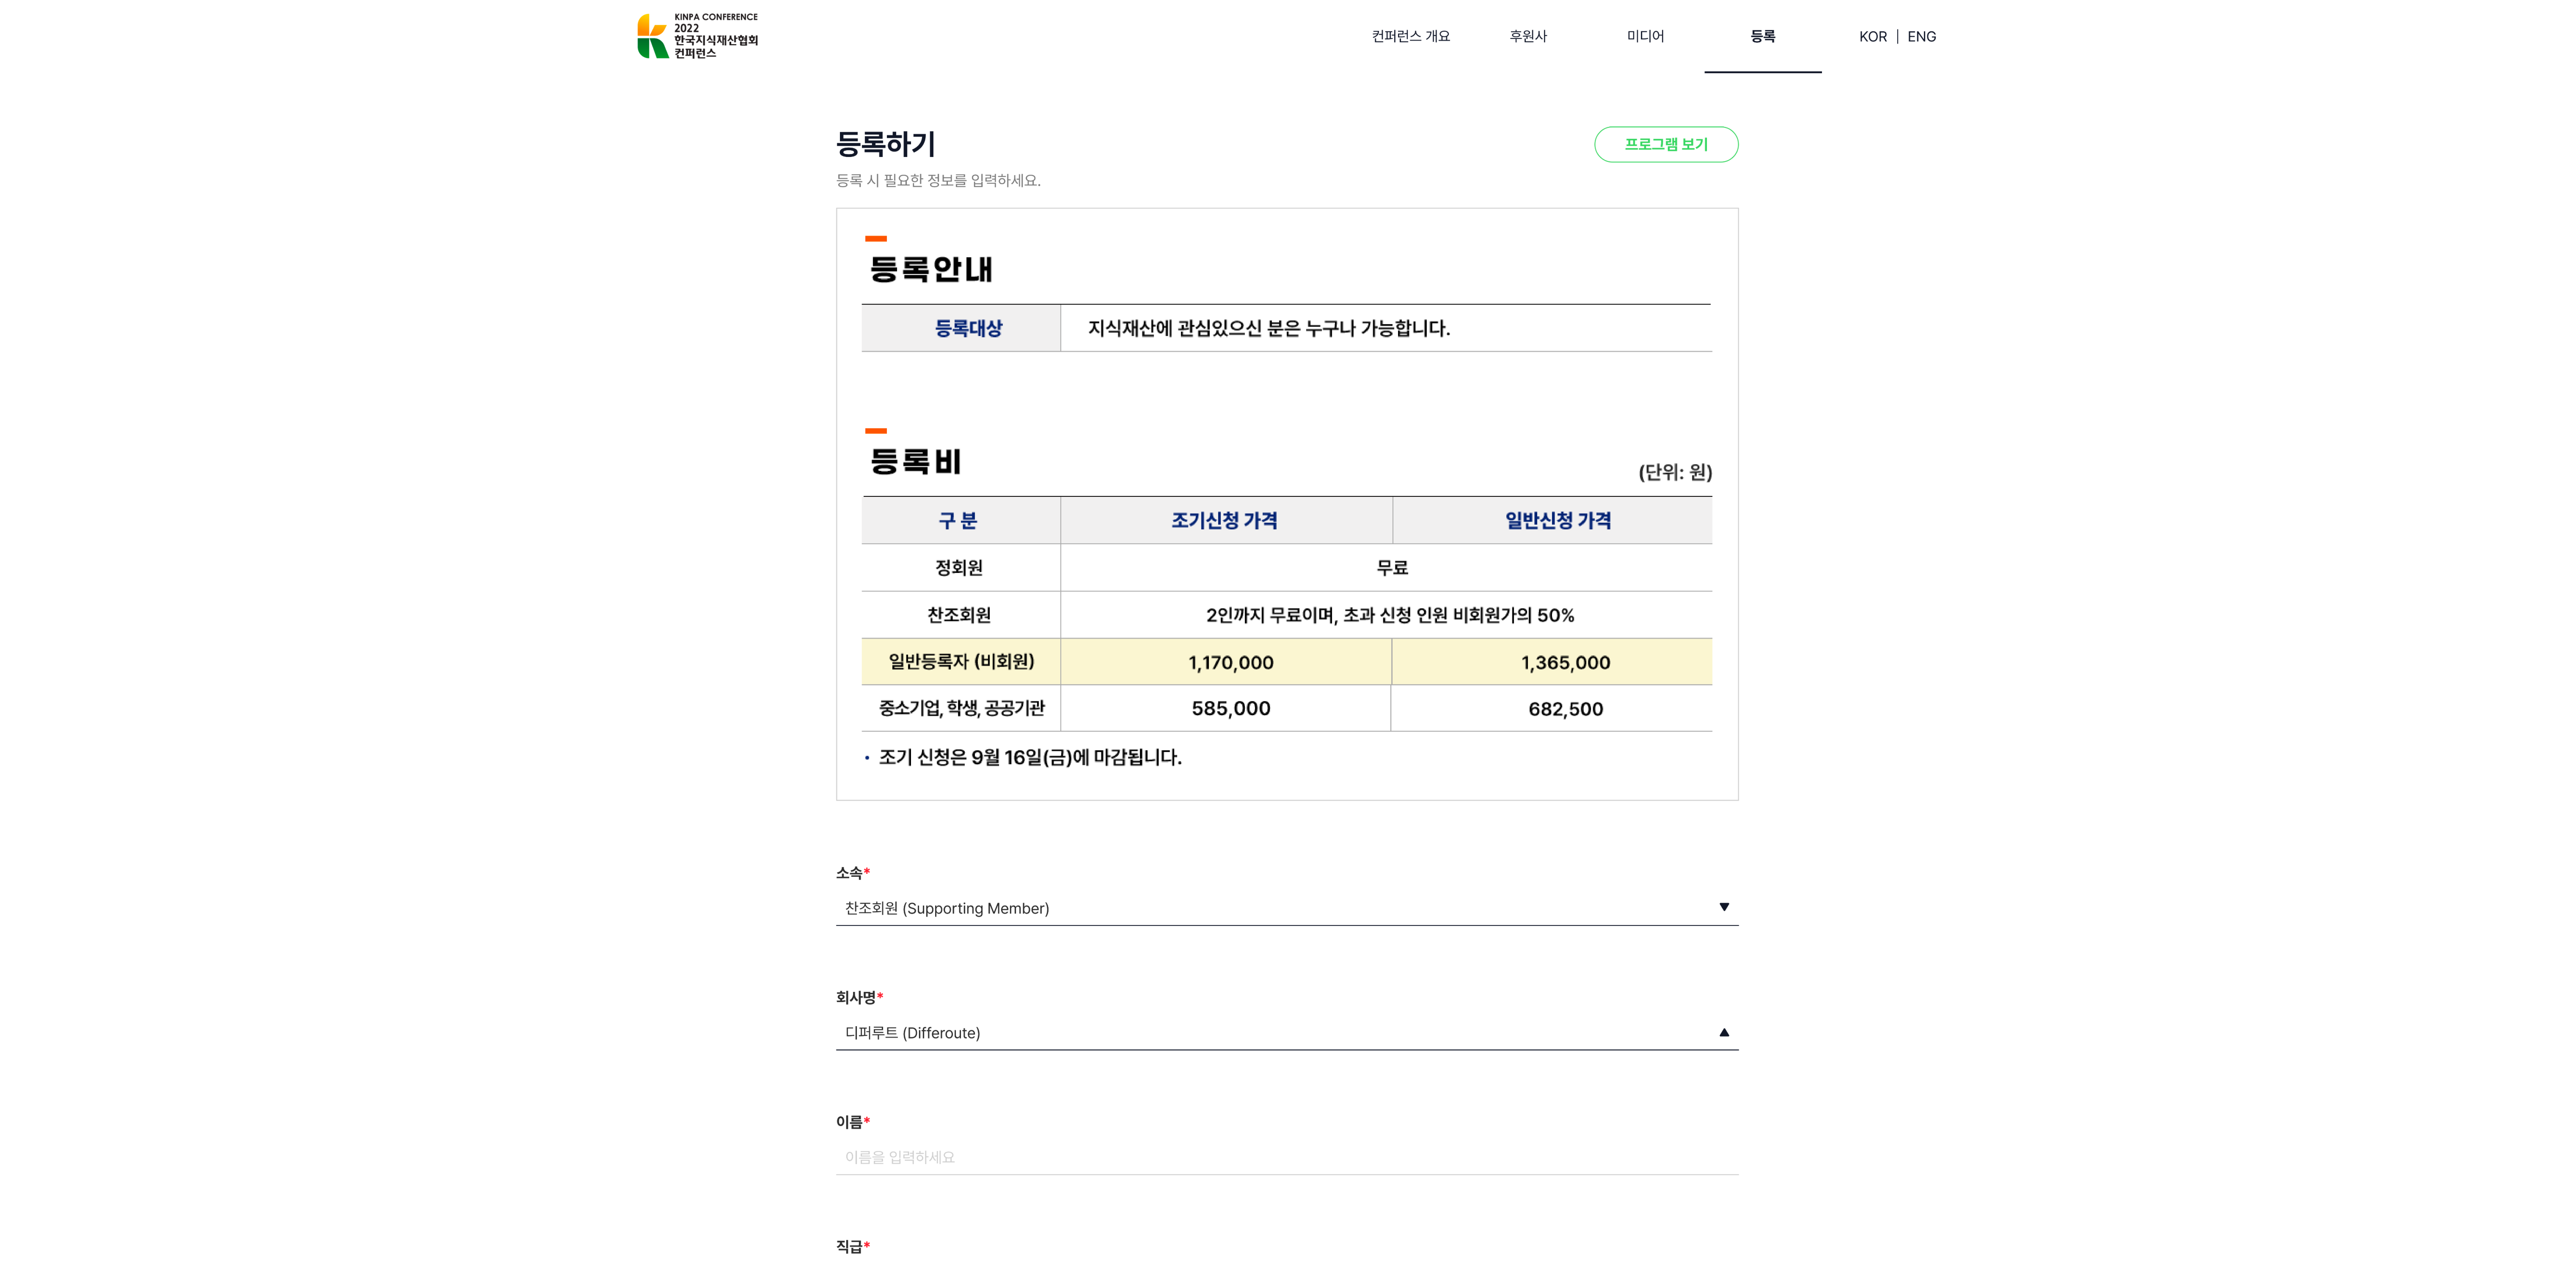Image resolution: width=2576 pixels, height=1264 pixels.
Task: Go to the 미디어 menu
Action: coord(1645,36)
